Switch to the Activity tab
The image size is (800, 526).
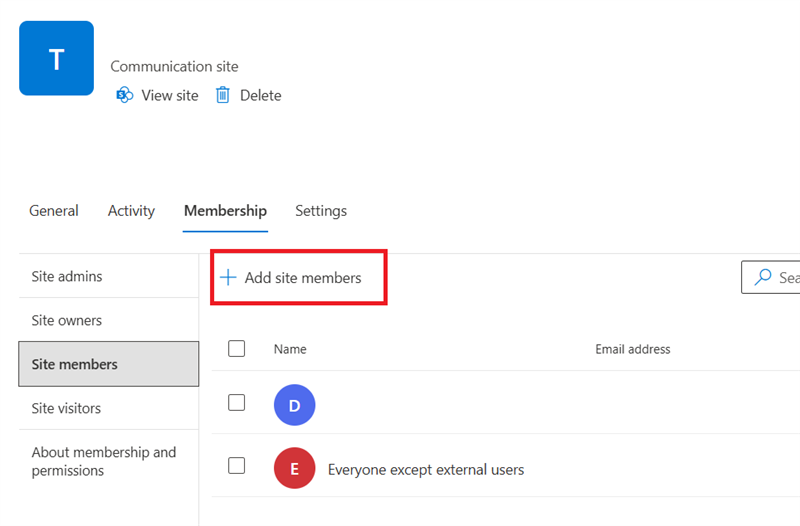click(131, 211)
